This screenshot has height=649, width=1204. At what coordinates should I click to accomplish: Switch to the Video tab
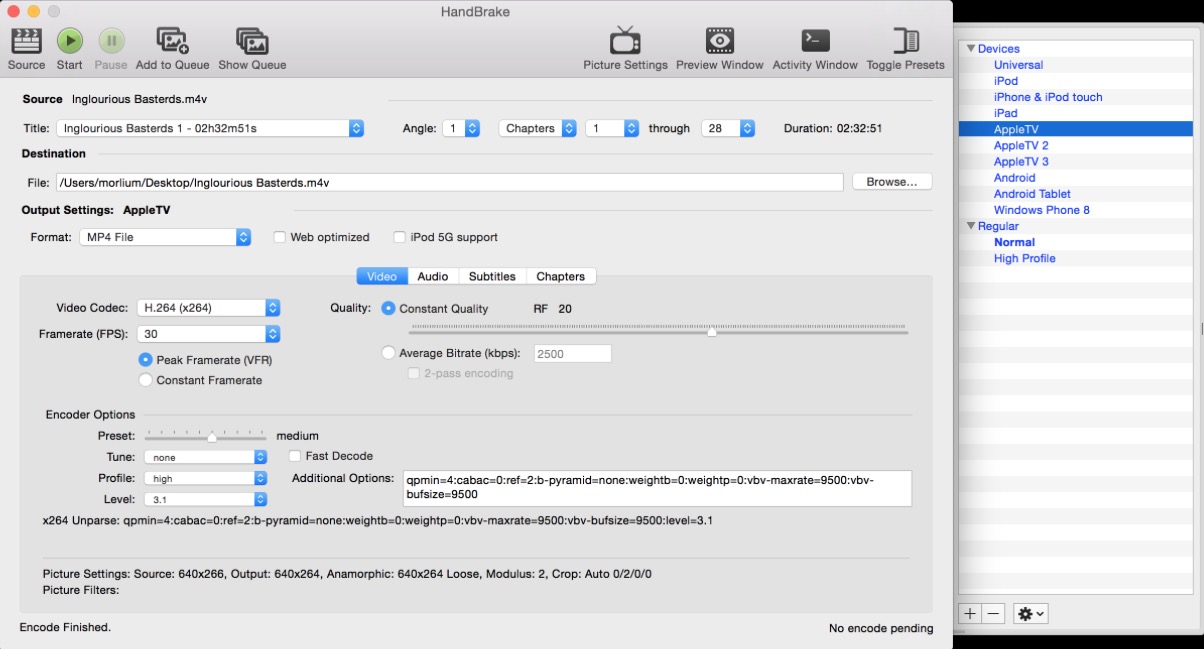(381, 276)
